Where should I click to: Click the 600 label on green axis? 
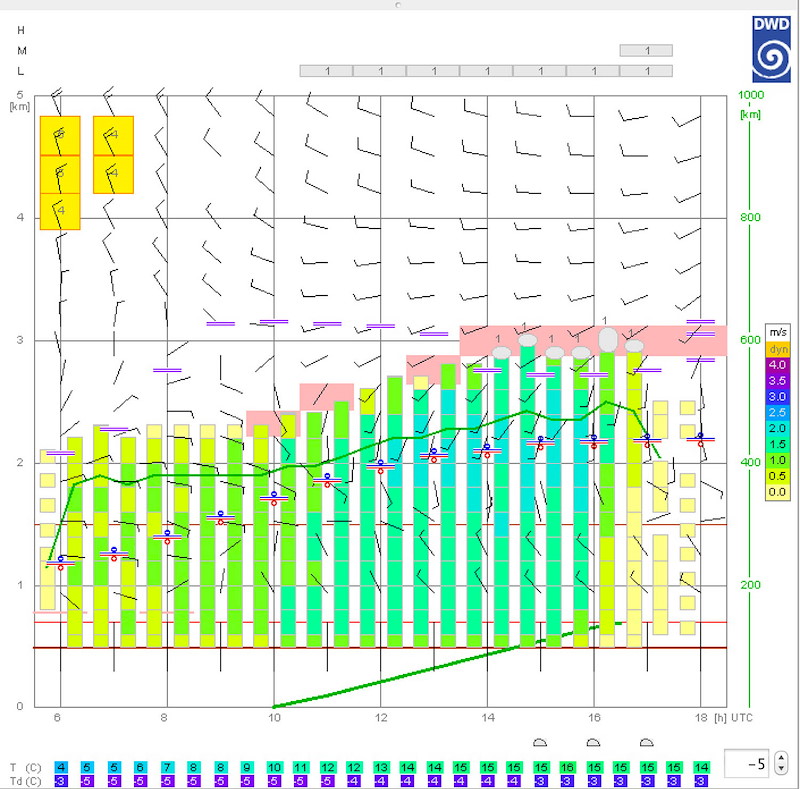[751, 340]
